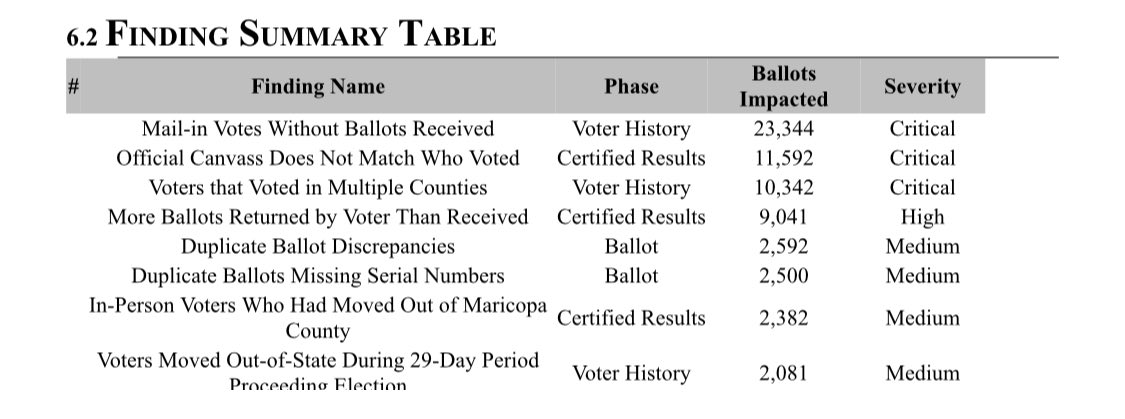Click the "Duplicate Ballot Discrepancies" finding

318,246
